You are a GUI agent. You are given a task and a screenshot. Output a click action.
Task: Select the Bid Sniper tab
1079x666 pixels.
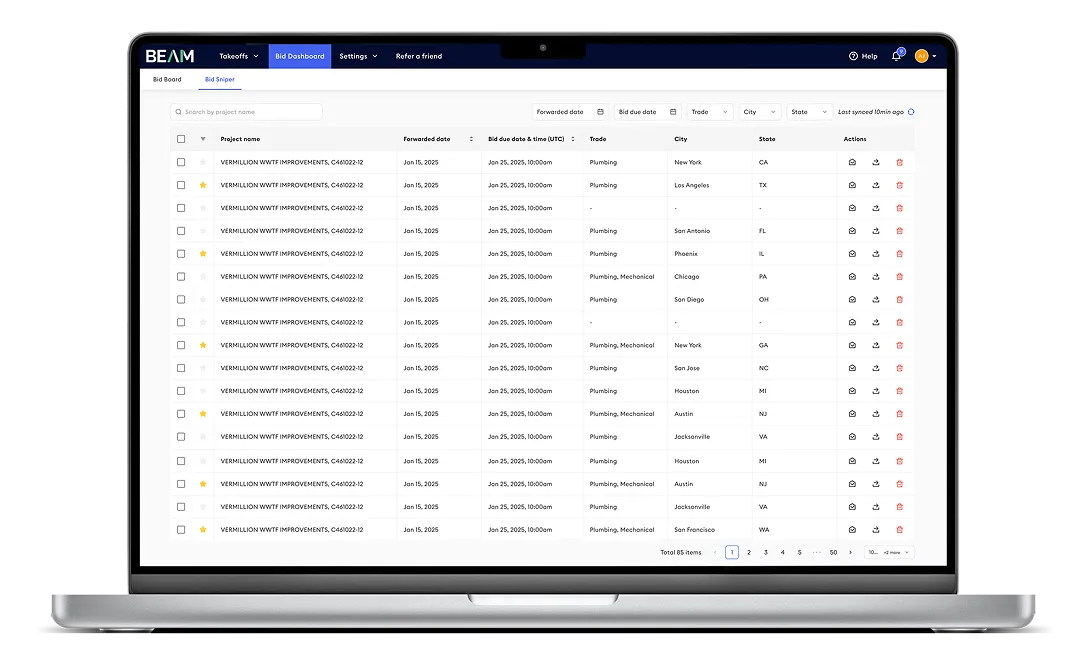(x=220, y=79)
